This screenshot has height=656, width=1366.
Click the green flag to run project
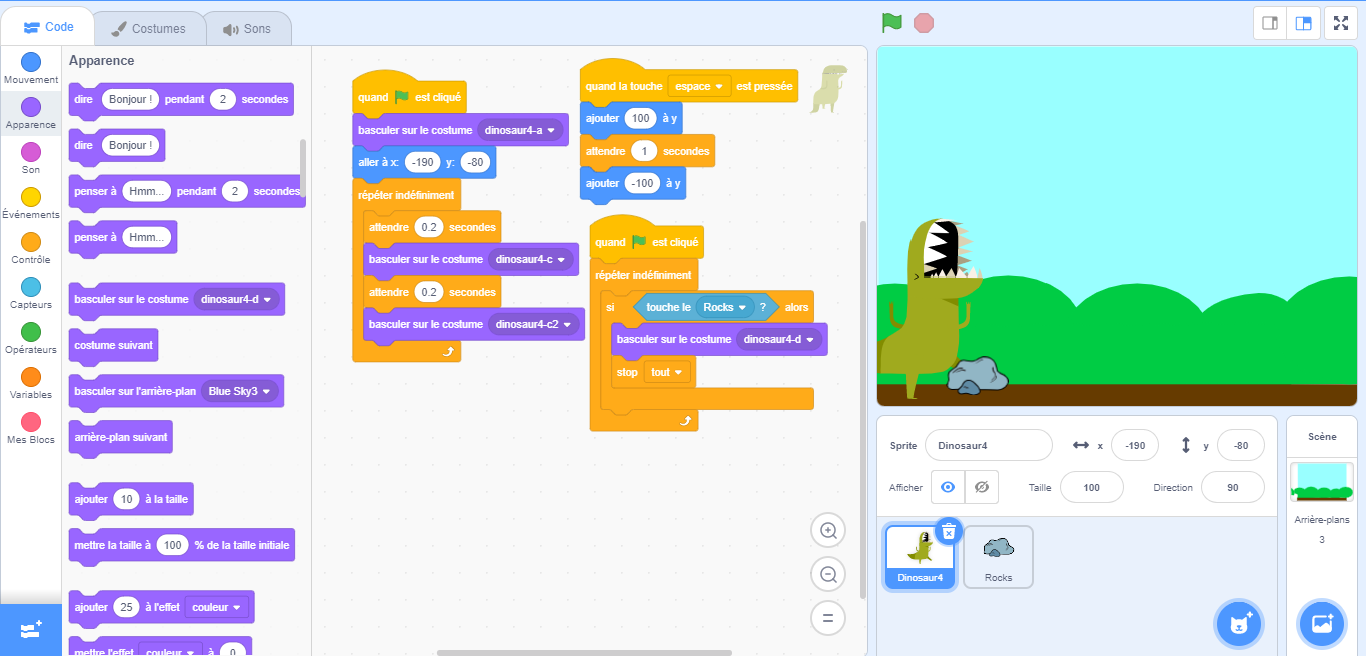point(891,23)
